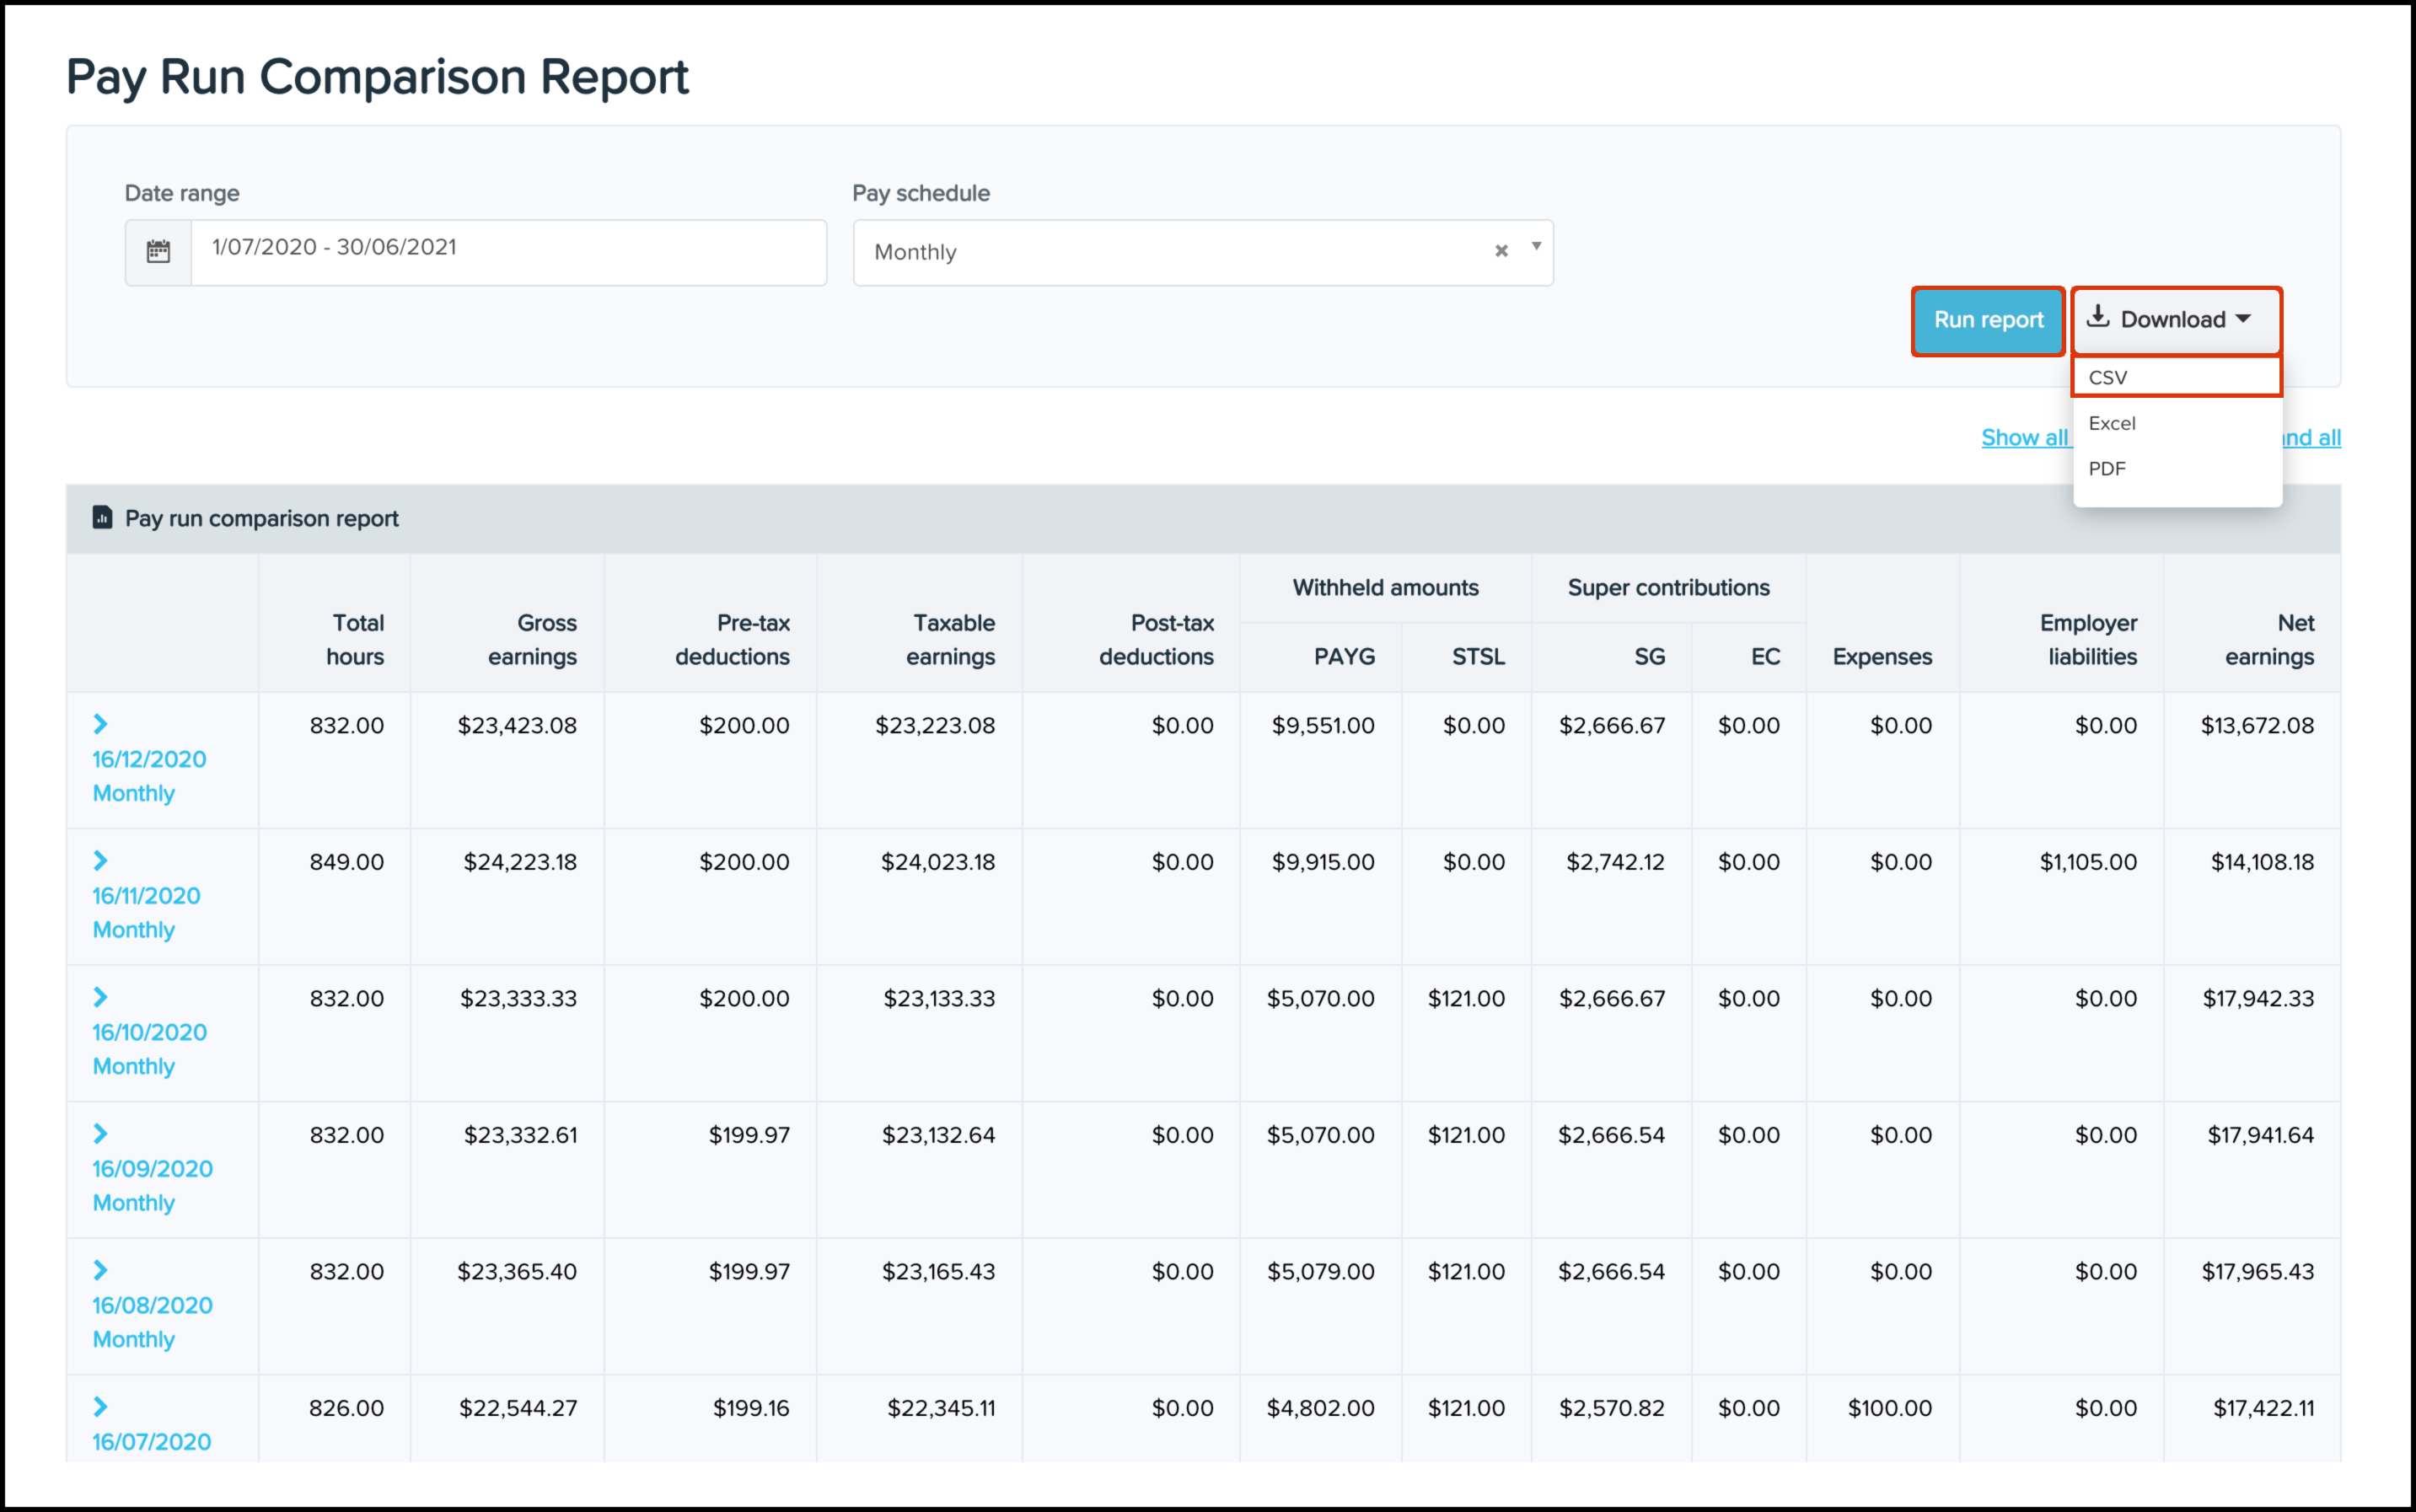Expand the 16/08/2020 pay run chevron

pos(101,1270)
